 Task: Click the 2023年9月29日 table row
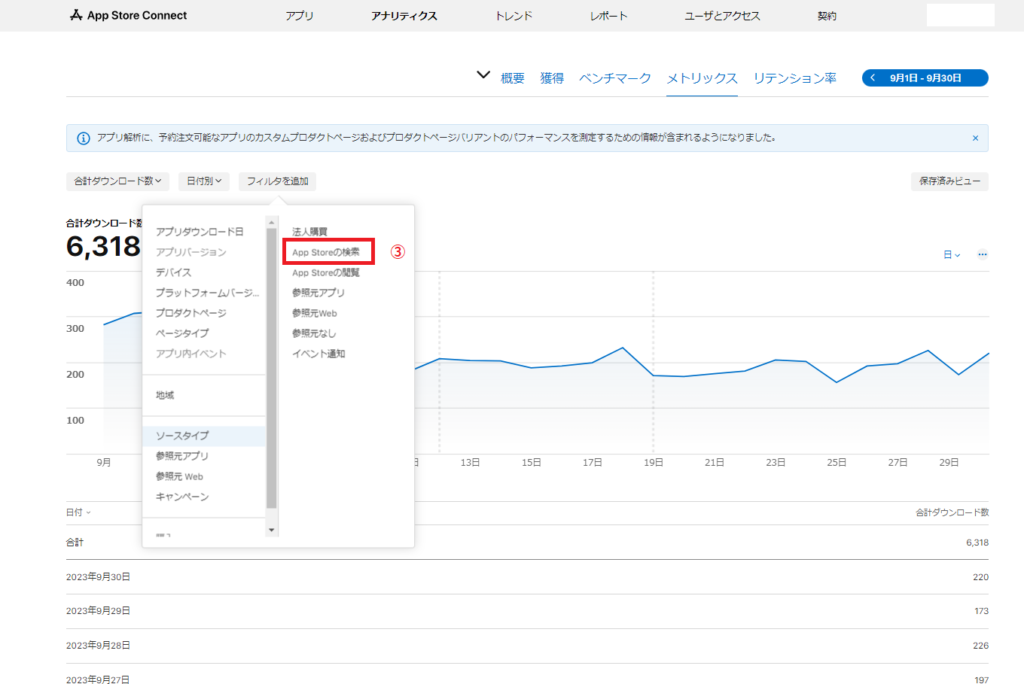(x=527, y=611)
